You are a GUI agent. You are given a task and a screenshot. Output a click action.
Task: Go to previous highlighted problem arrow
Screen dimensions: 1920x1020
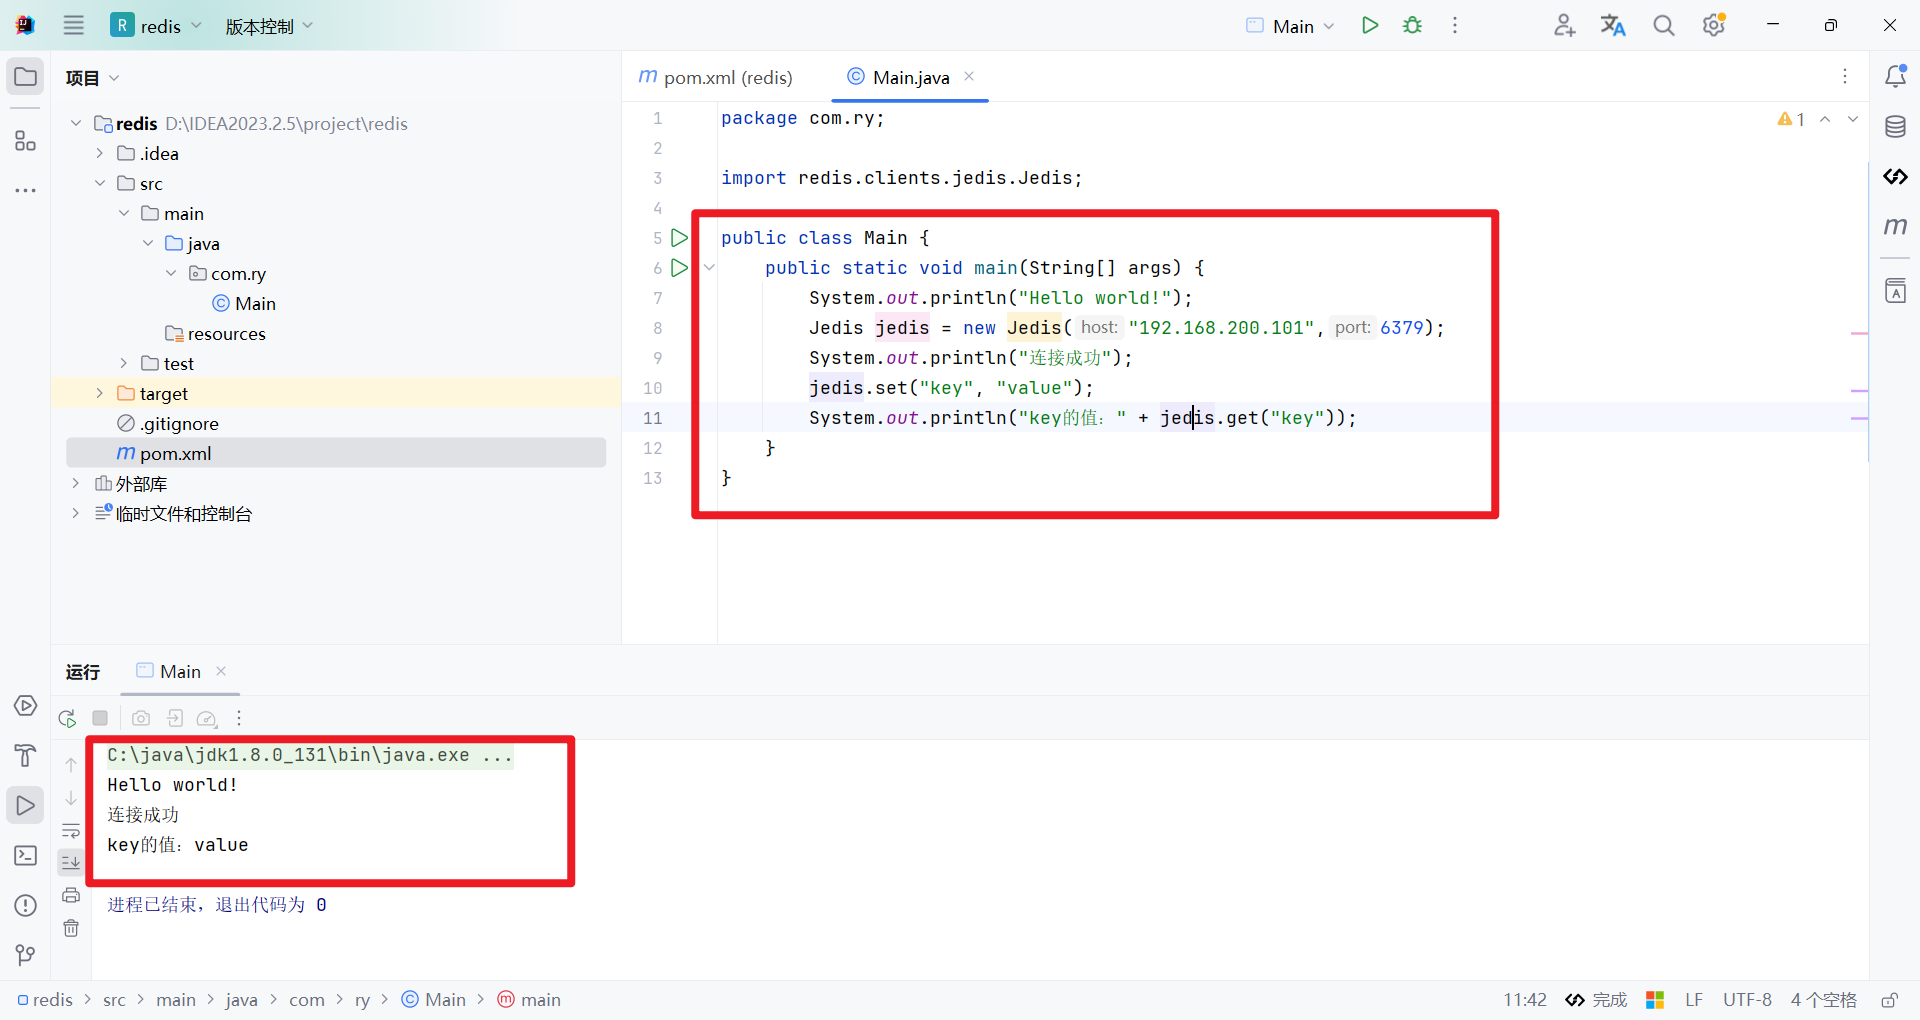click(1825, 119)
